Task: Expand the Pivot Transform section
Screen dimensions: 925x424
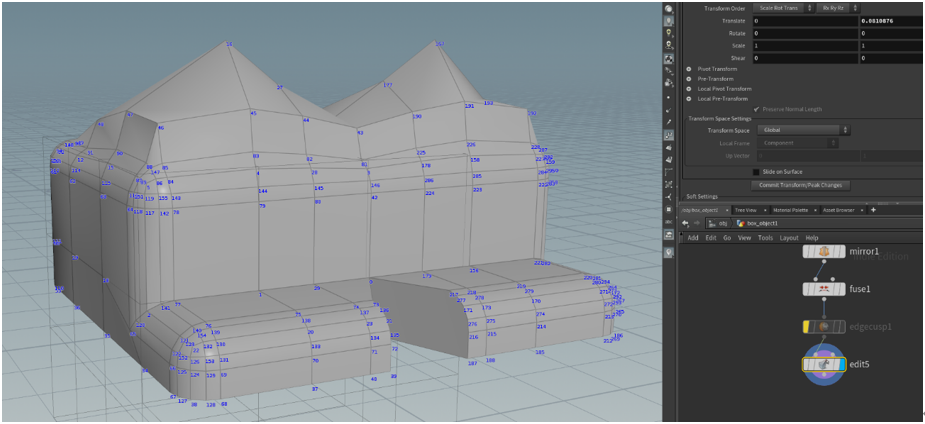Action: point(688,69)
